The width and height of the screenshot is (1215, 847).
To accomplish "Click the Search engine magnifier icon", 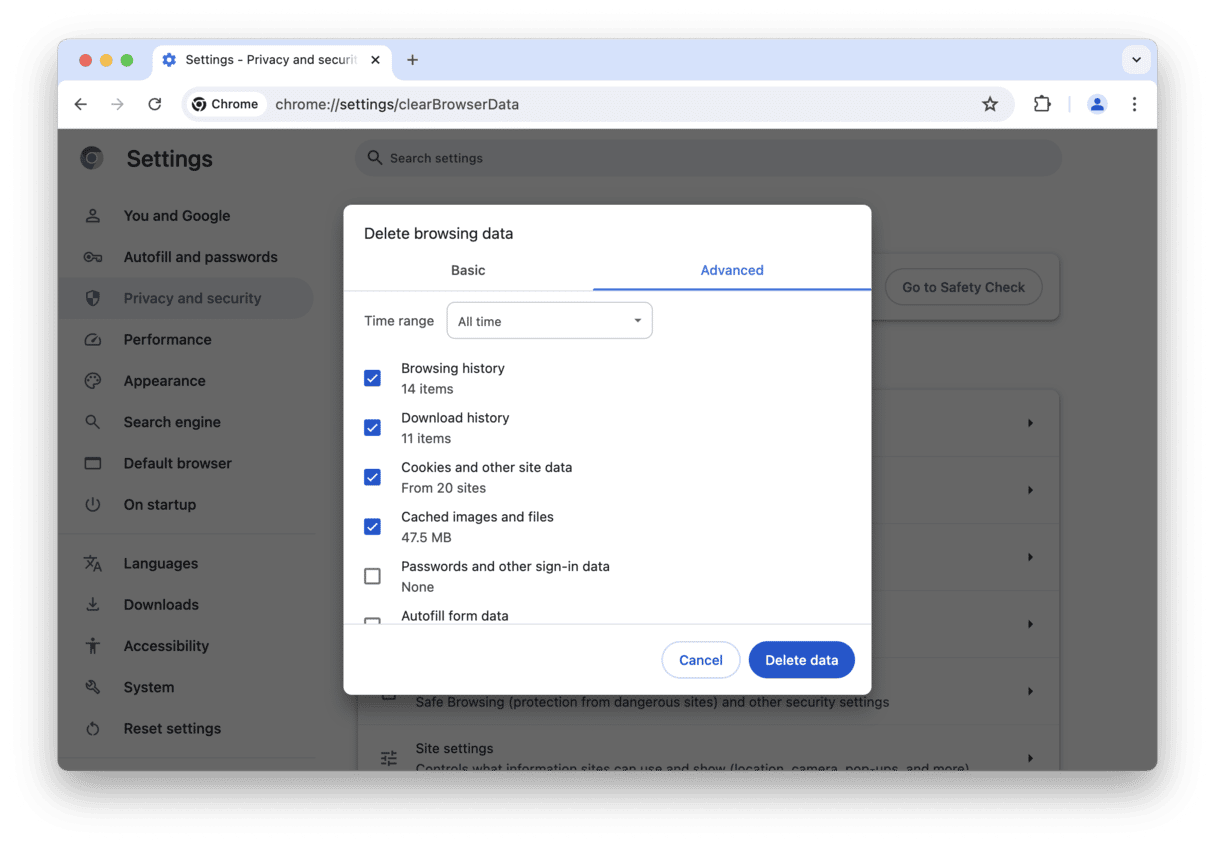I will (x=92, y=421).
